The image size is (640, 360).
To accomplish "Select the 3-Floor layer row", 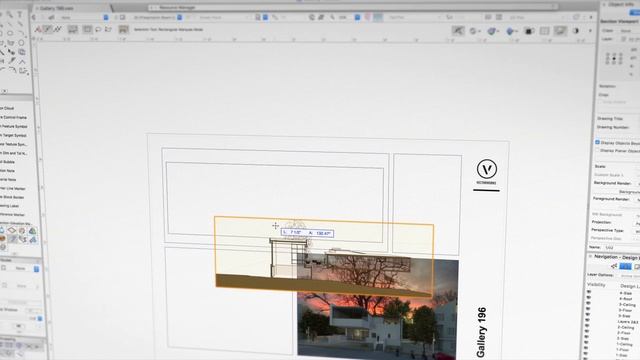I will pyautogui.click(x=625, y=311).
